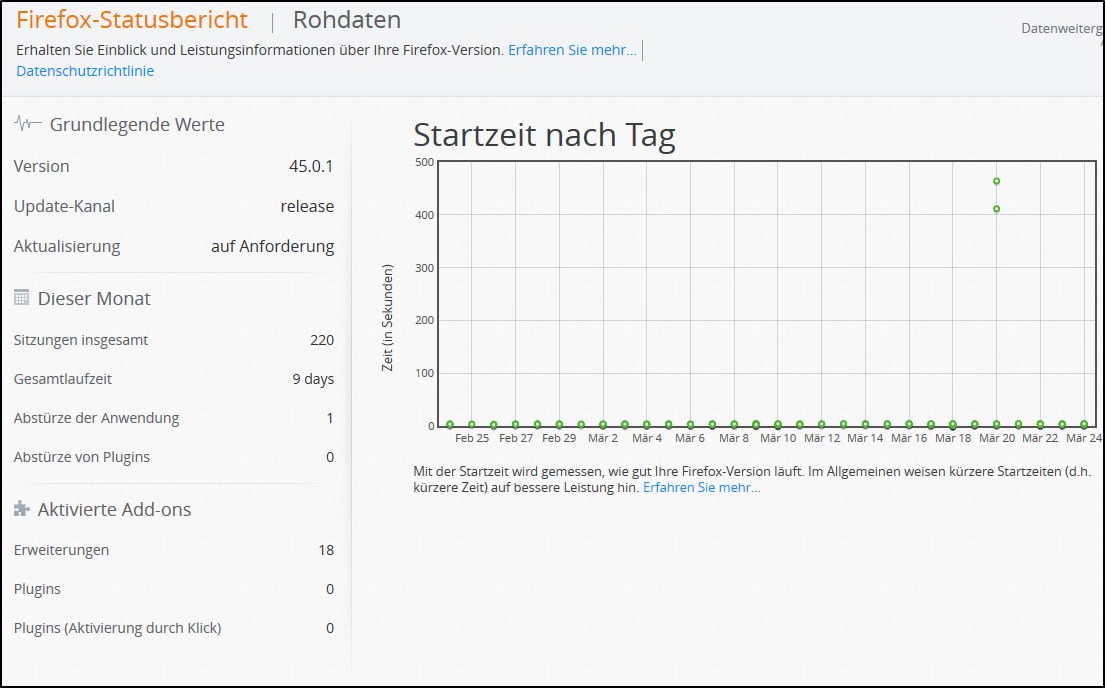Viewport: 1105px width, 688px height.
Task: Click the Dieser Monat section heading
Action: coord(94,298)
